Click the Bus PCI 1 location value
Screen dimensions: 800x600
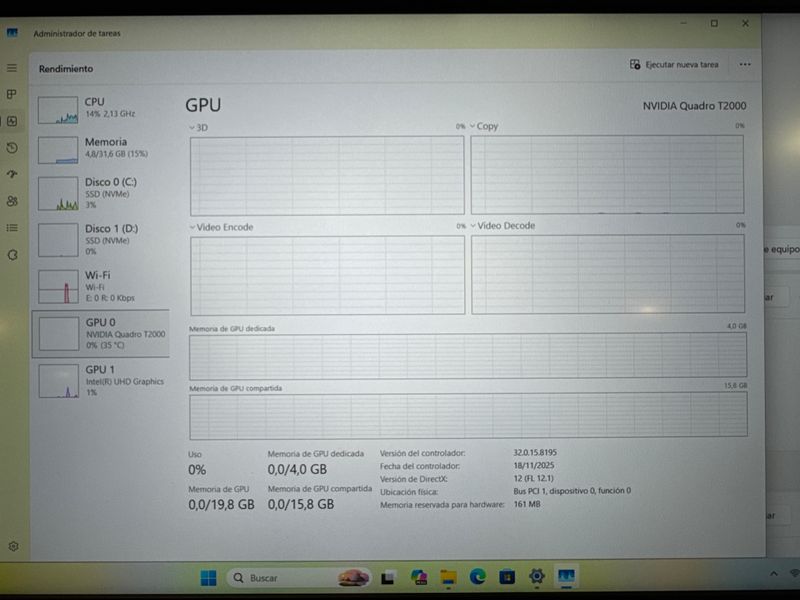(x=572, y=491)
